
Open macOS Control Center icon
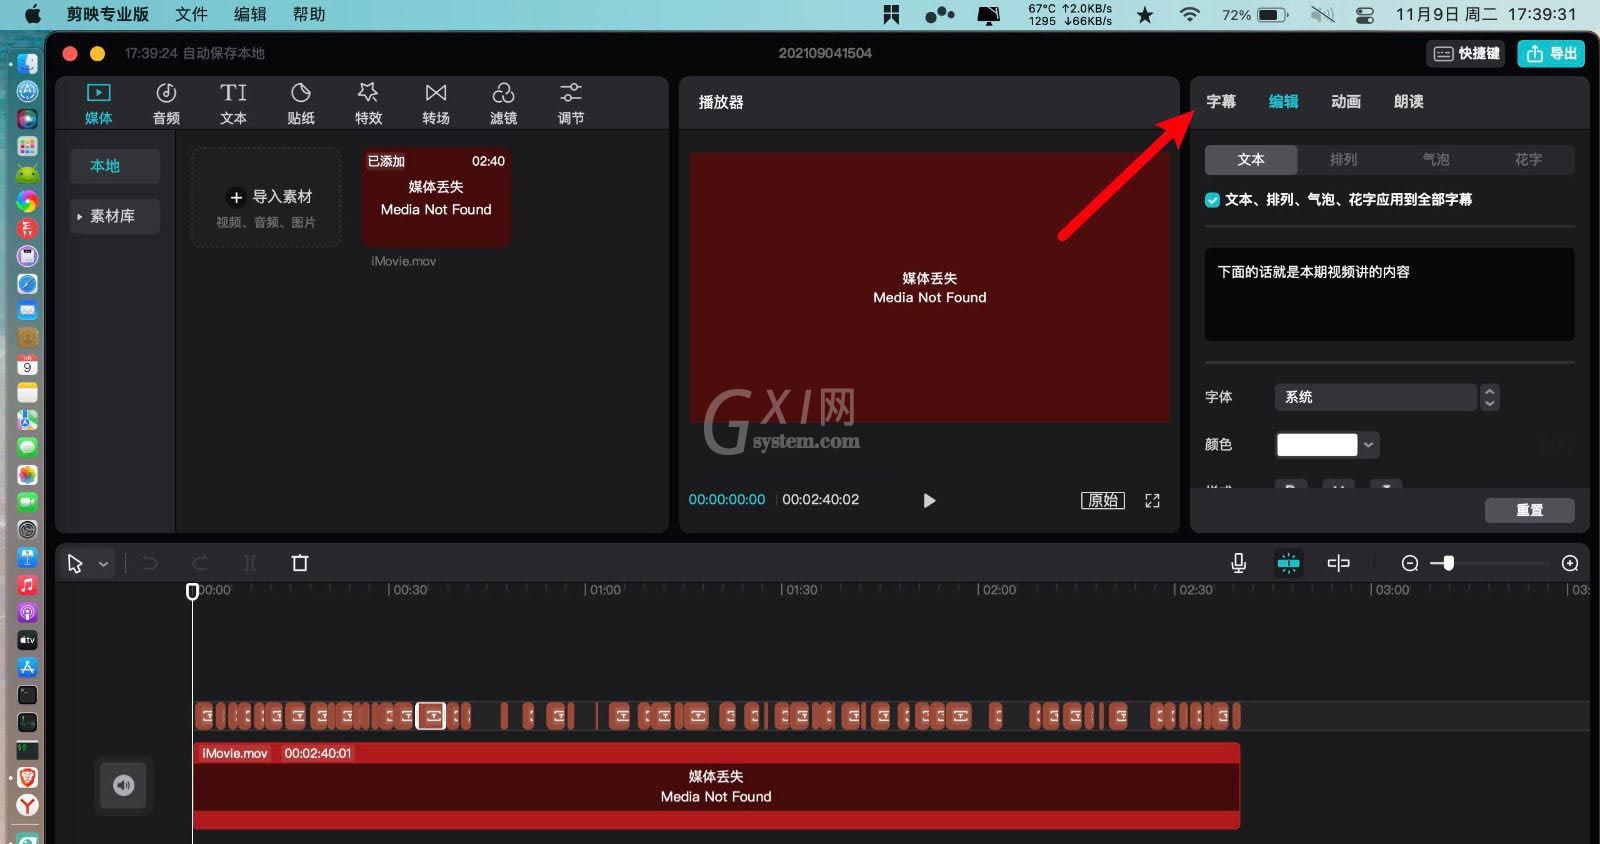pos(1365,14)
